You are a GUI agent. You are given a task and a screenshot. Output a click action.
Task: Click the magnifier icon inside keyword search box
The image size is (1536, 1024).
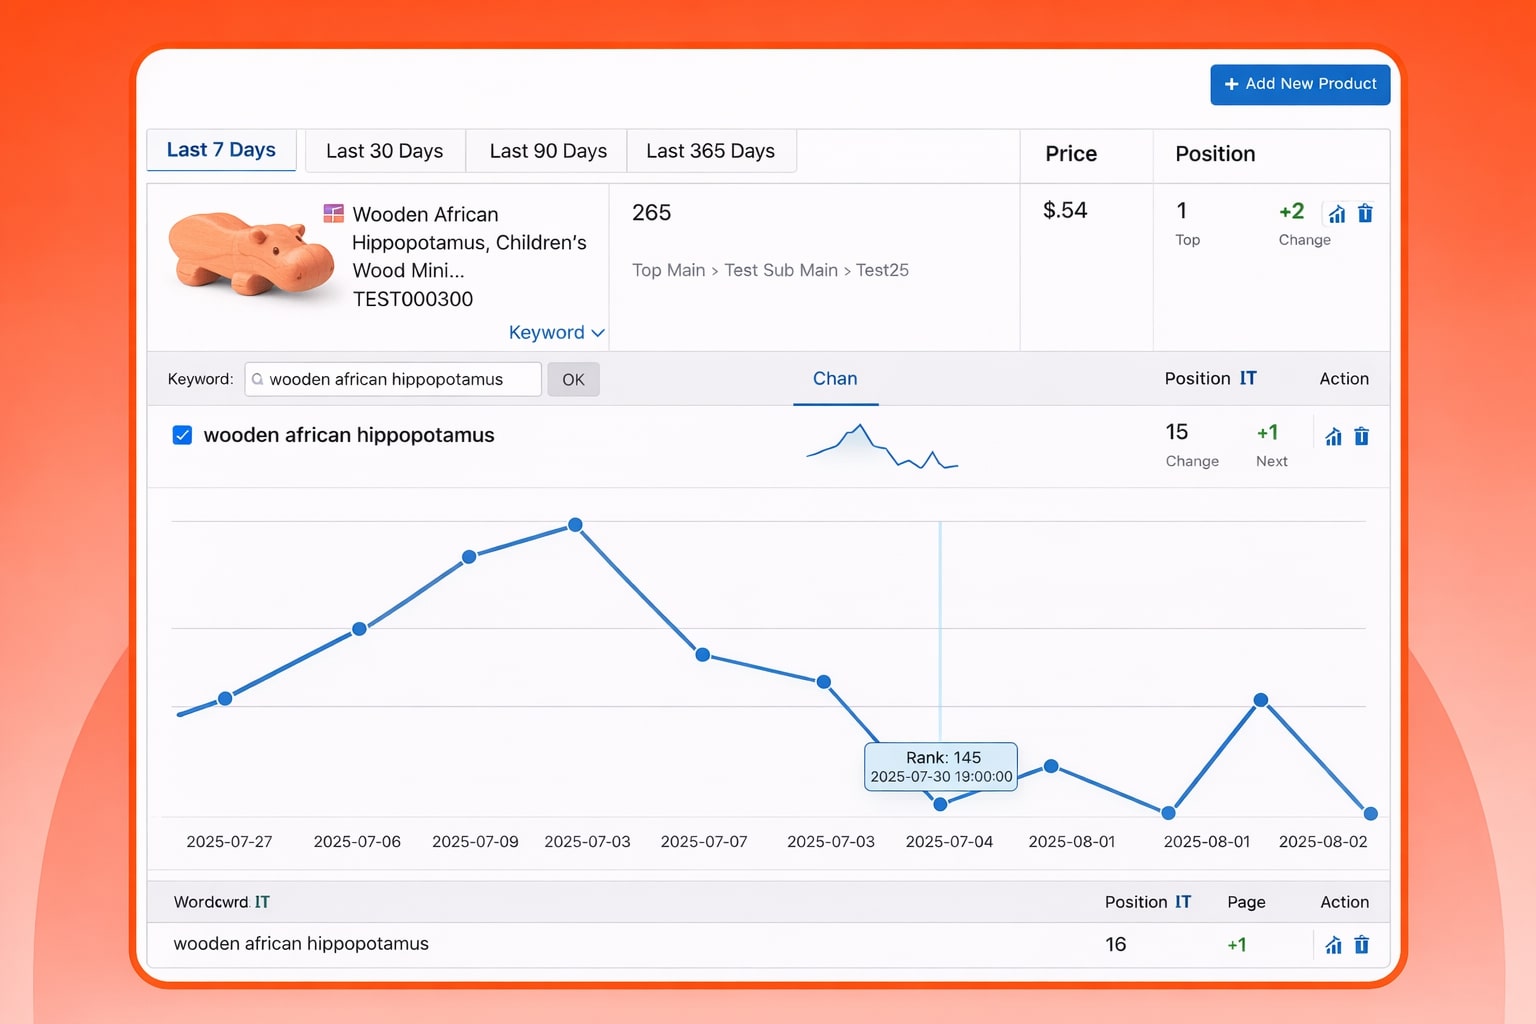(258, 379)
